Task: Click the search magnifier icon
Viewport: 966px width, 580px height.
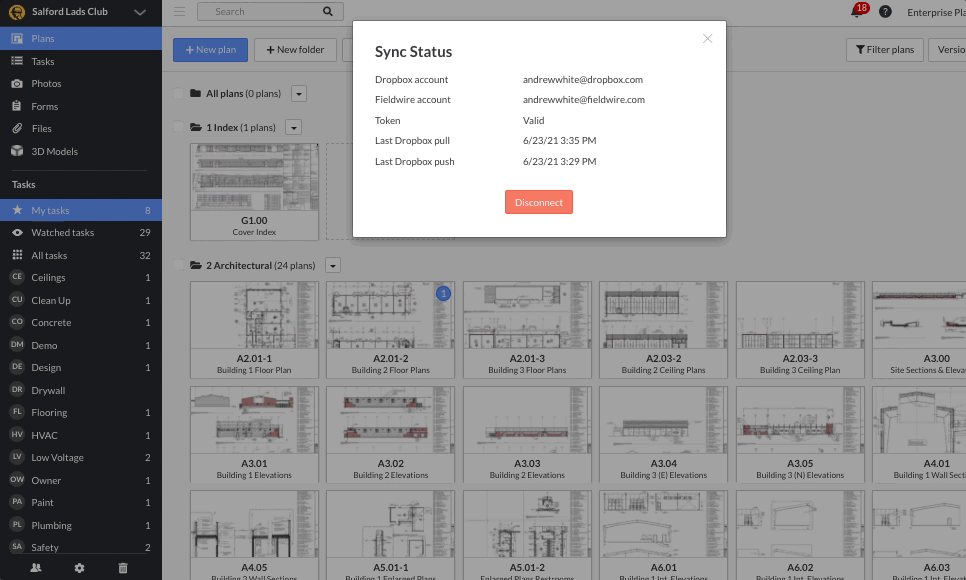Action: click(x=328, y=12)
